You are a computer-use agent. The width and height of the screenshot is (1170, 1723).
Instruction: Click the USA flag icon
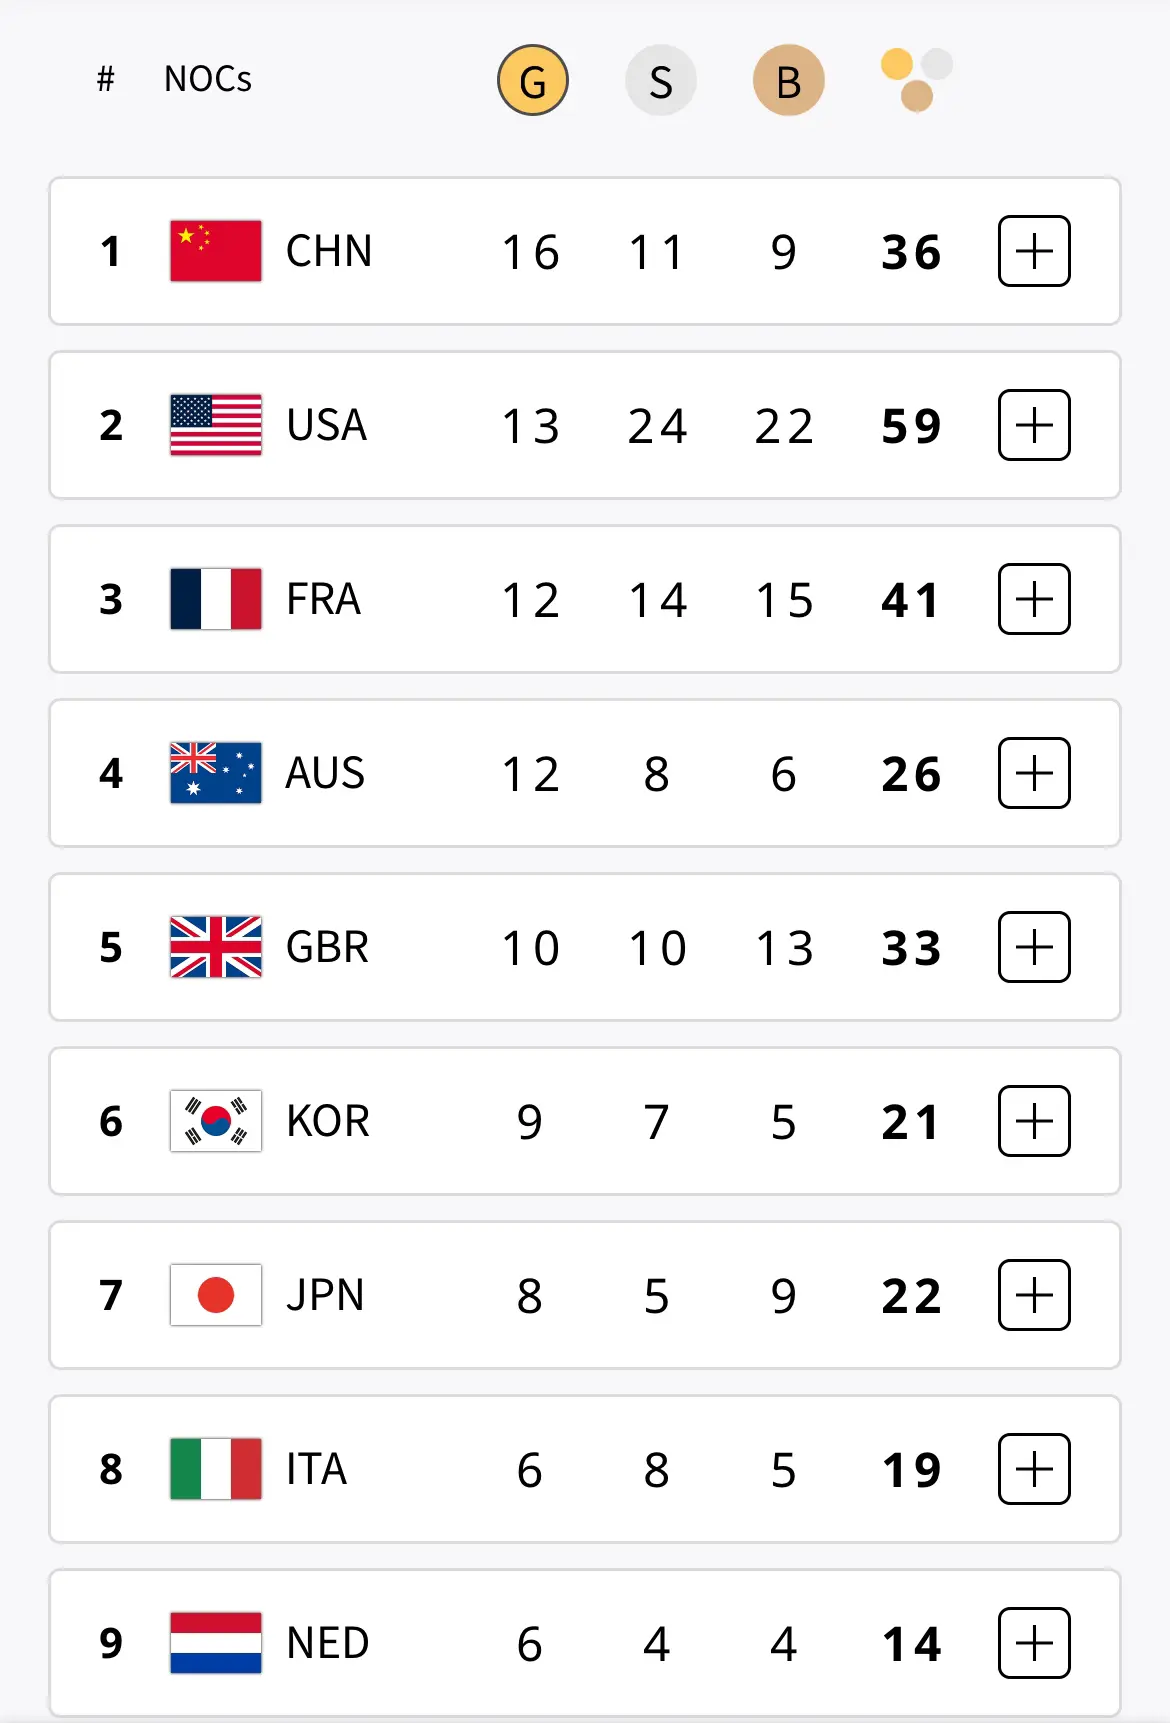pyautogui.click(x=216, y=425)
